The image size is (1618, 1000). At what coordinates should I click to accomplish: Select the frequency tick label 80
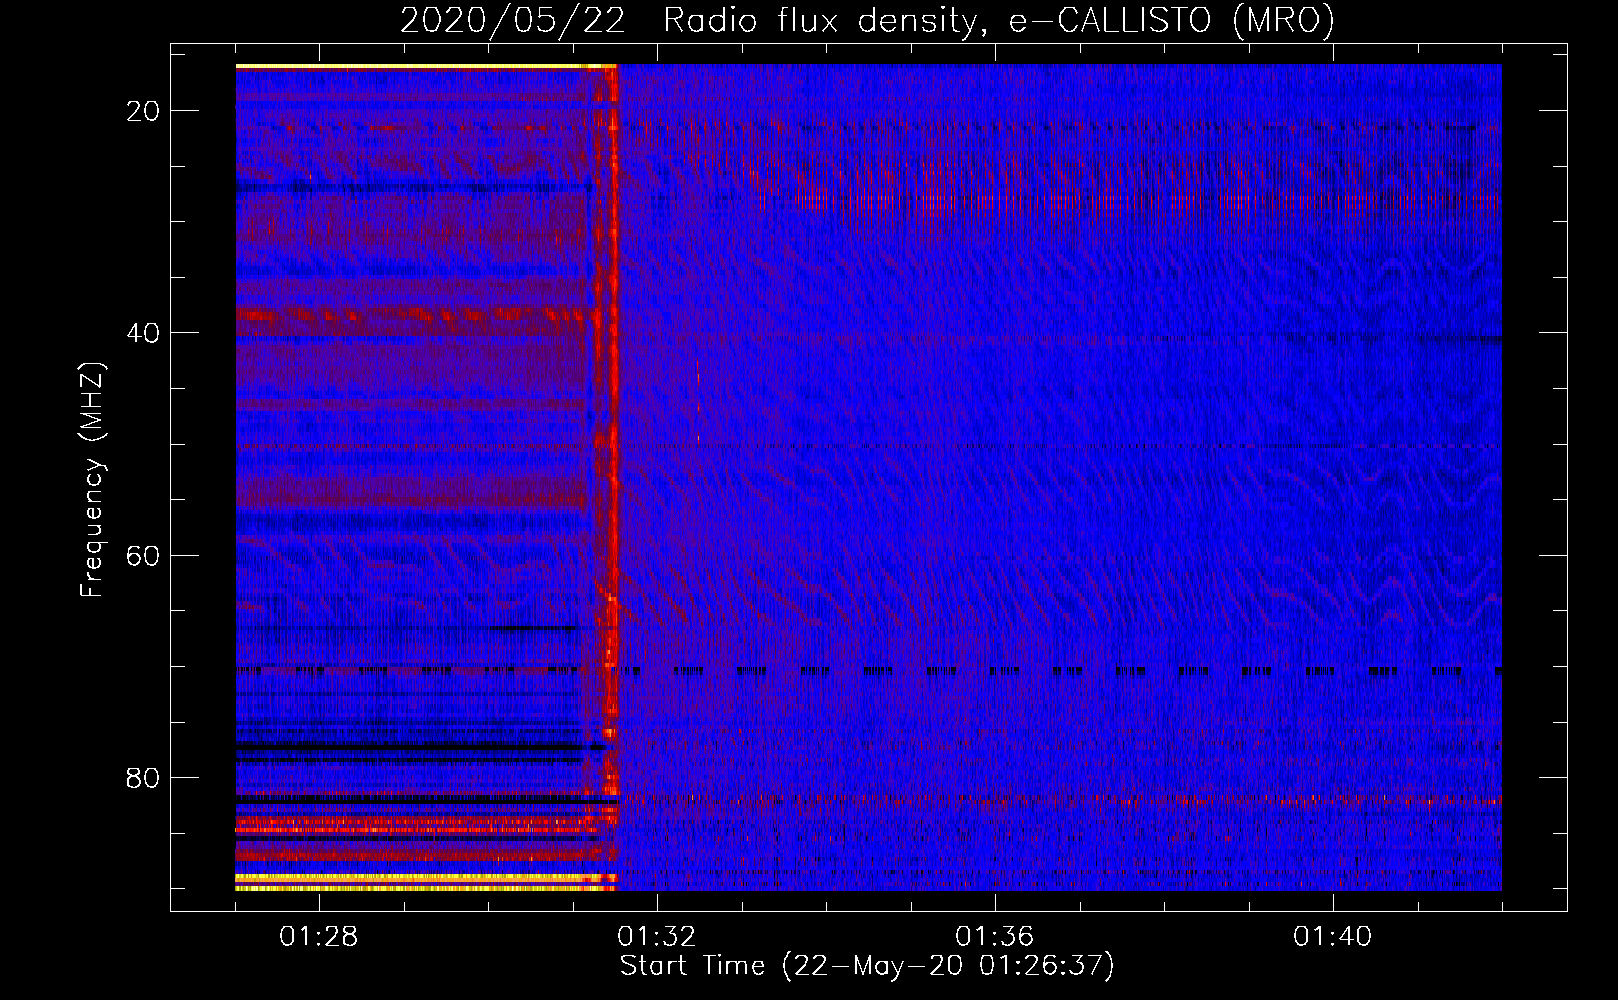143,777
